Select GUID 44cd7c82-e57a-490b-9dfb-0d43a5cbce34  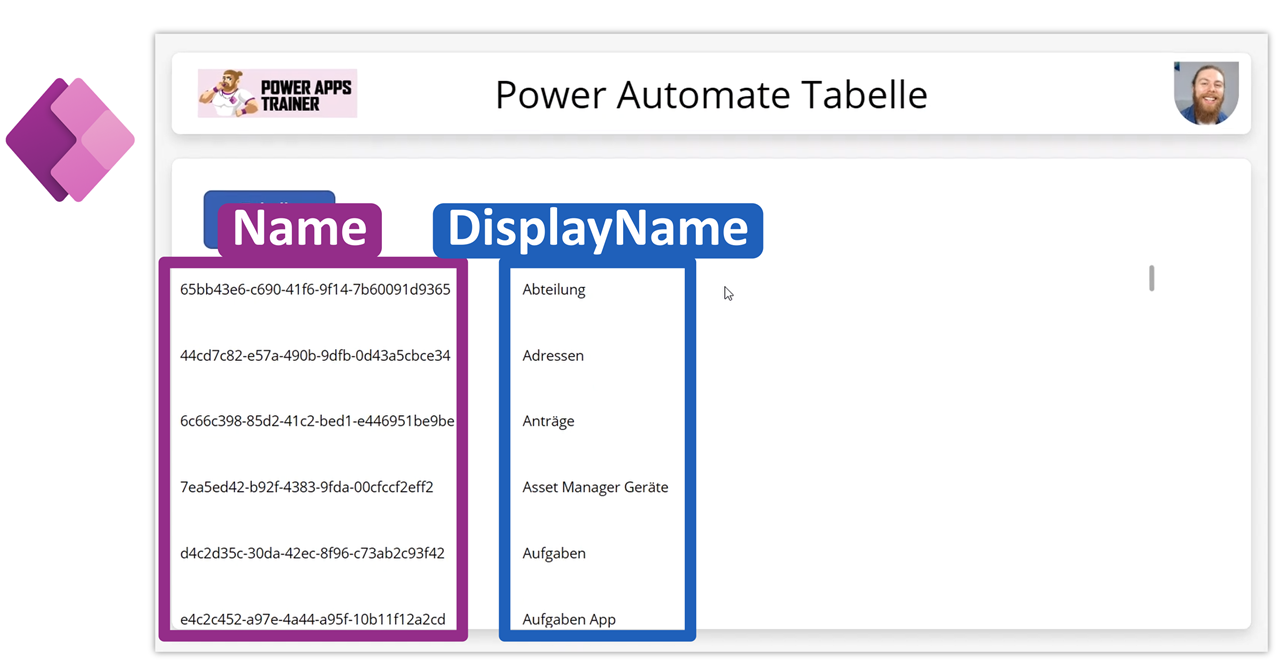coord(315,356)
